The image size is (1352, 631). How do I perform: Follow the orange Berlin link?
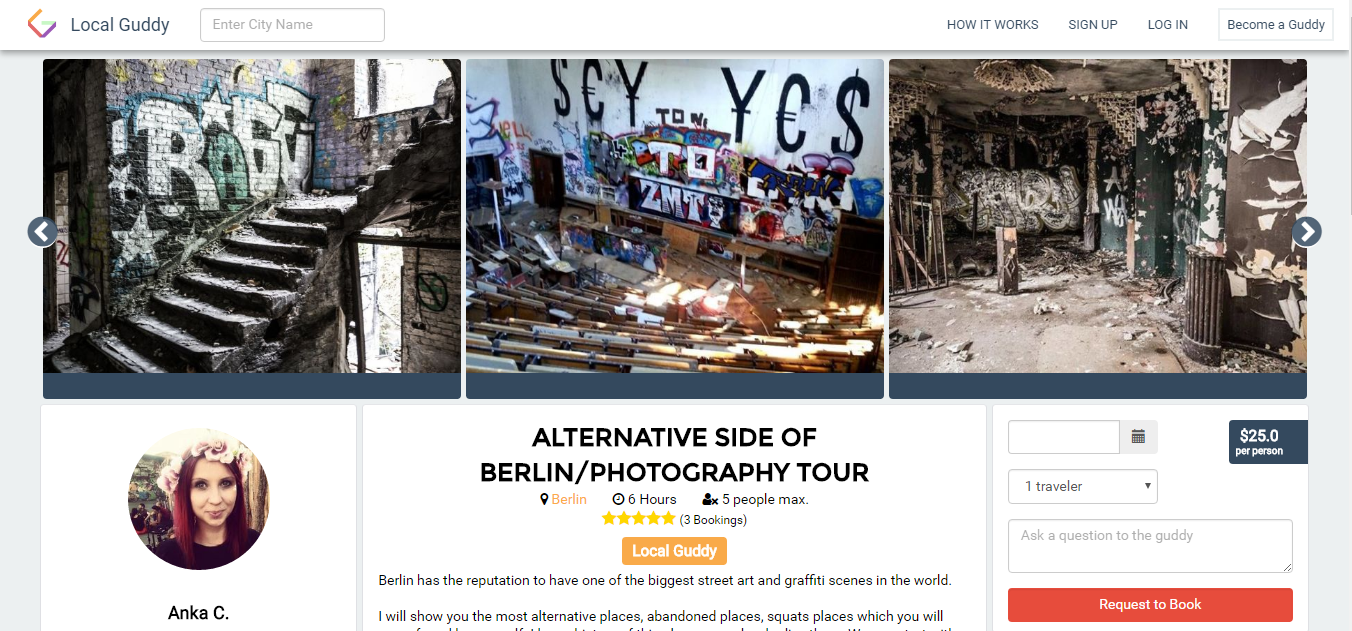(569, 499)
